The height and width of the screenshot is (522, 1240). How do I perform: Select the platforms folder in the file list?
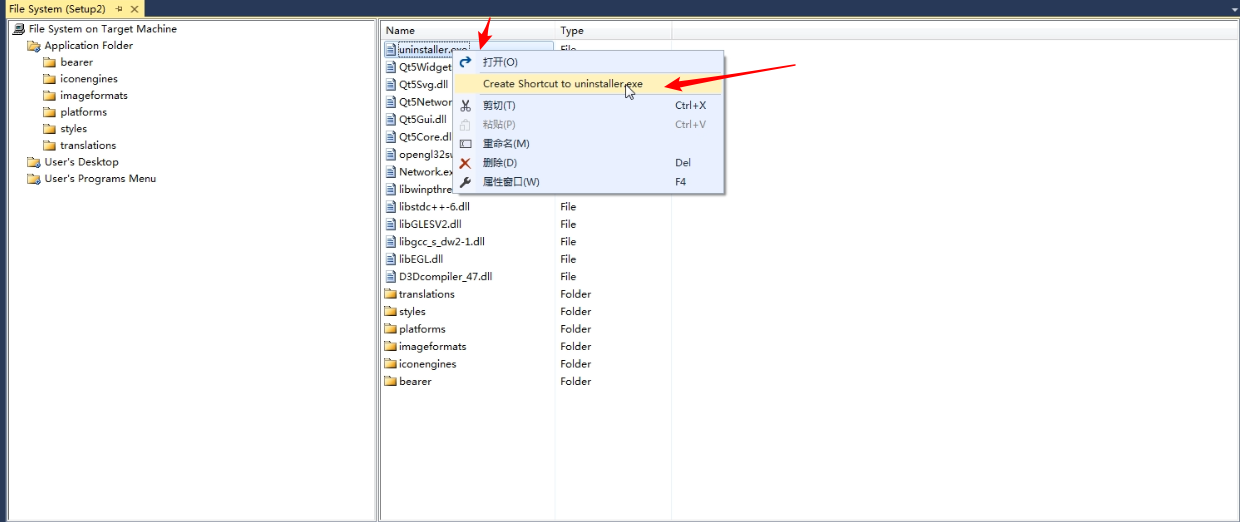click(x=422, y=329)
